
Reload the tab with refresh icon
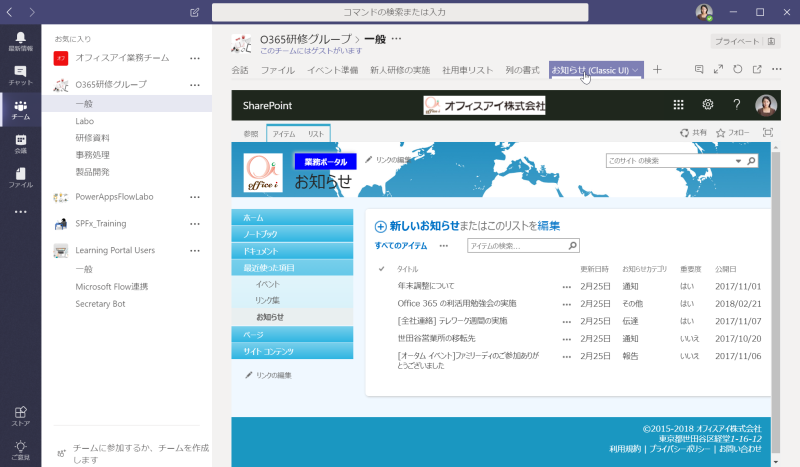[738, 69]
